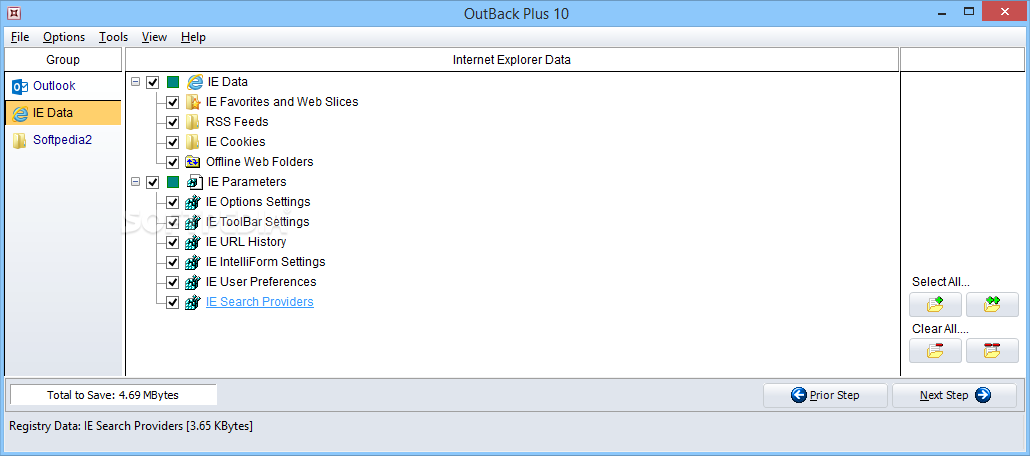Click the OutBack Plus app icon in title bar

coord(12,12)
